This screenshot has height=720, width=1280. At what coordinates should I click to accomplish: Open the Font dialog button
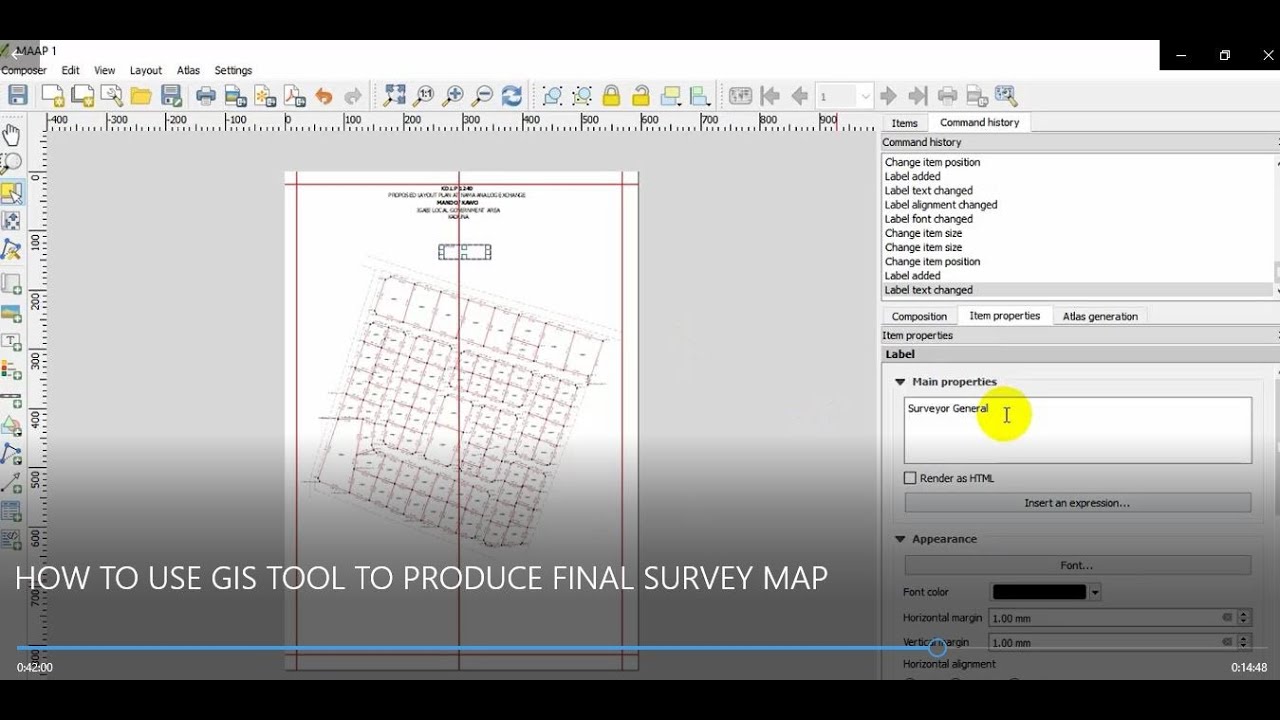click(1077, 565)
